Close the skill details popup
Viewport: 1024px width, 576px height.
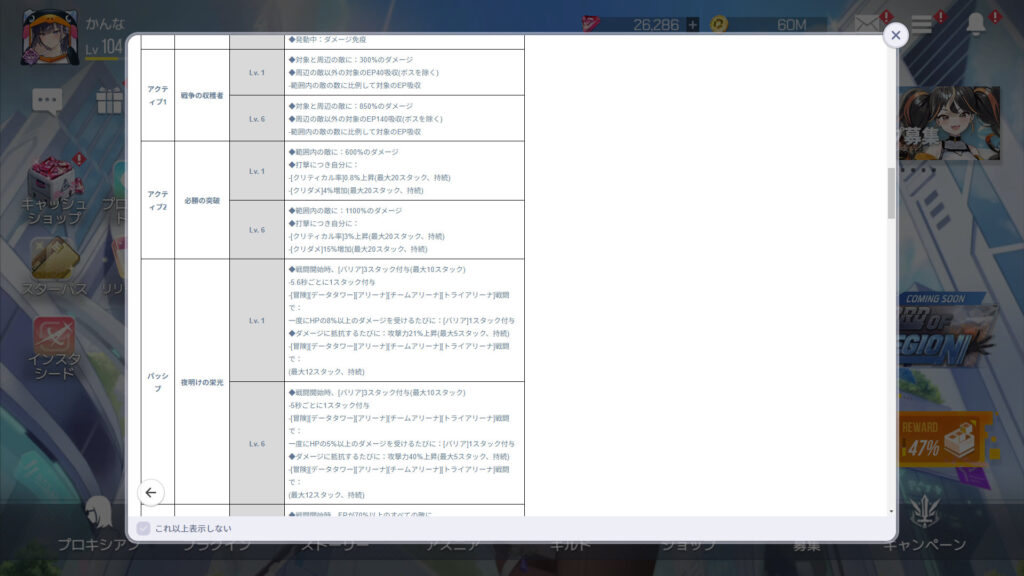pos(895,35)
